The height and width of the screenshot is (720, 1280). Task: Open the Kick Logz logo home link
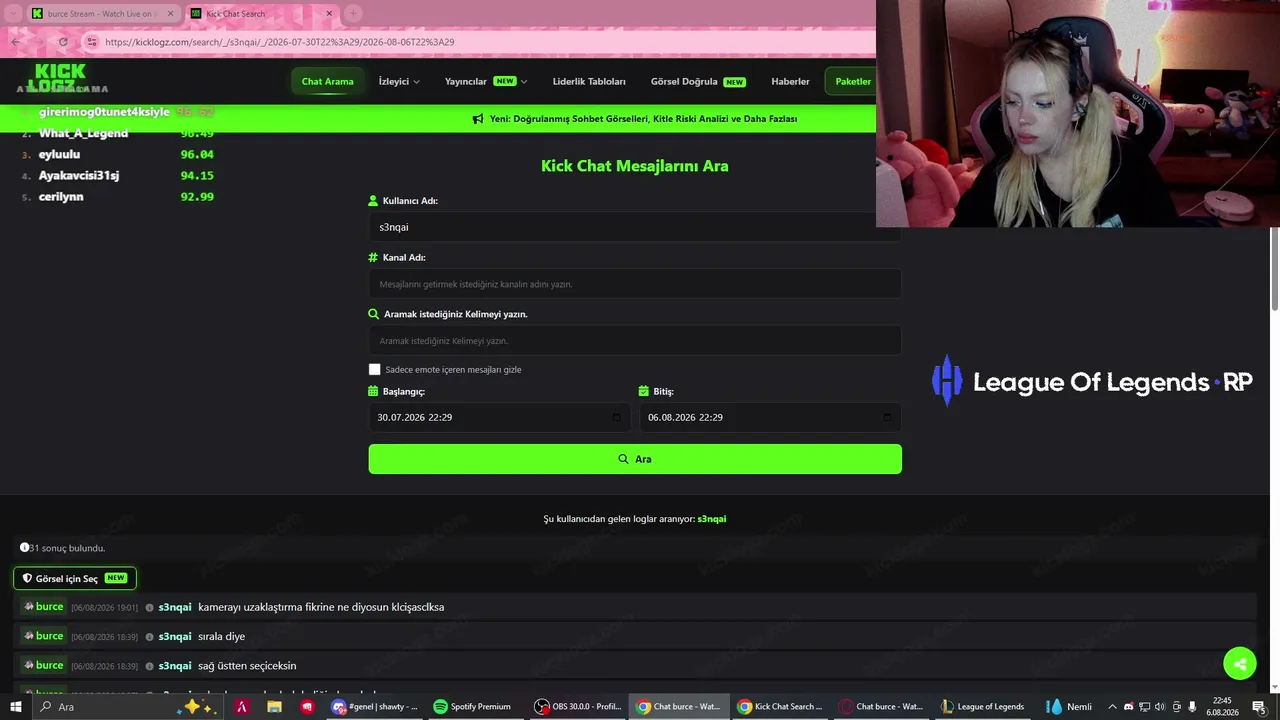[x=58, y=78]
